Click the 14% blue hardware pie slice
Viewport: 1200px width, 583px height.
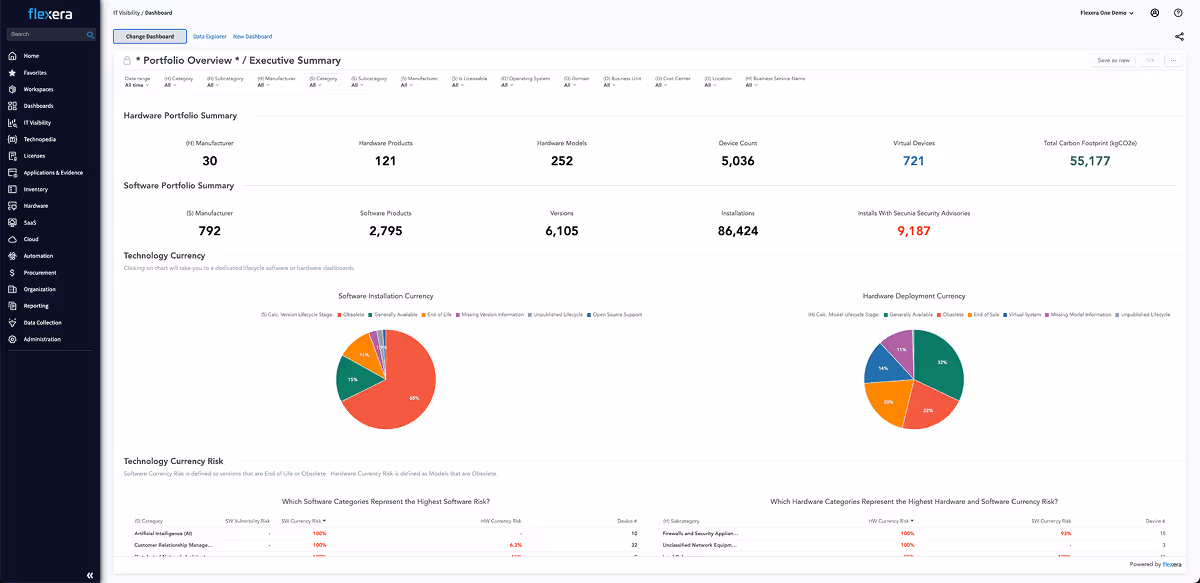882,368
